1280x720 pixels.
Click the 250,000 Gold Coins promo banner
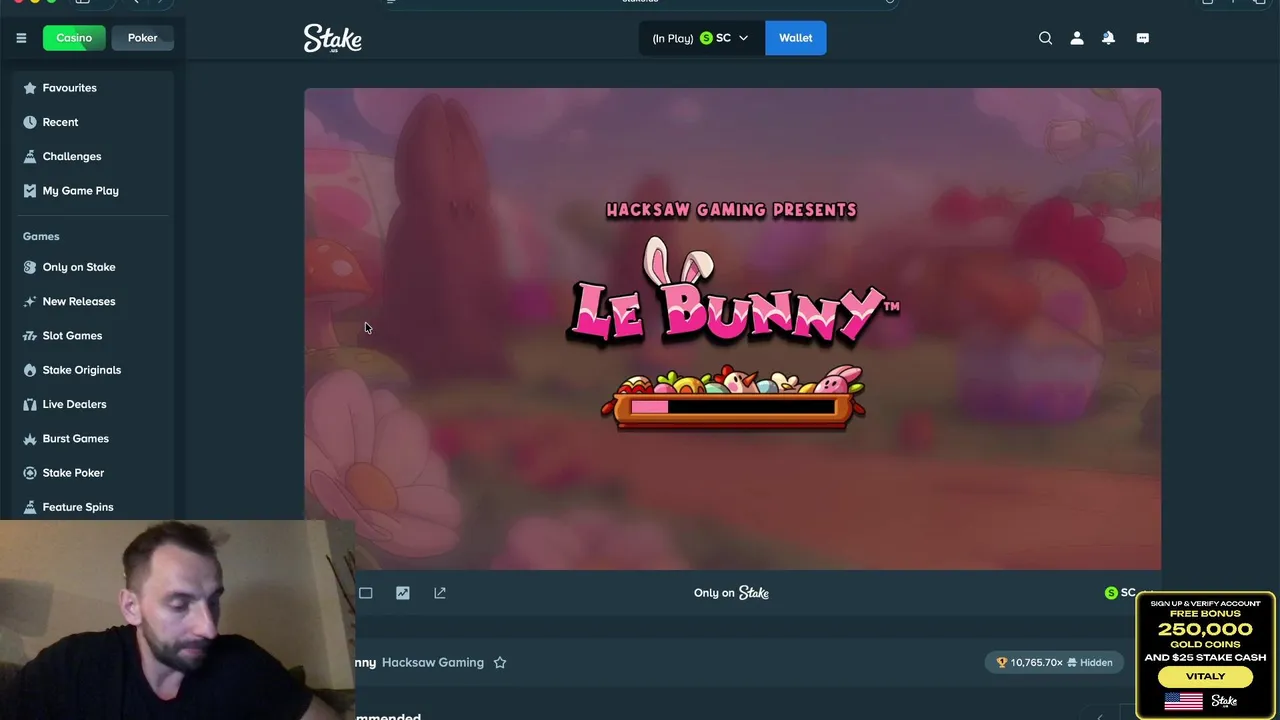(x=1205, y=654)
